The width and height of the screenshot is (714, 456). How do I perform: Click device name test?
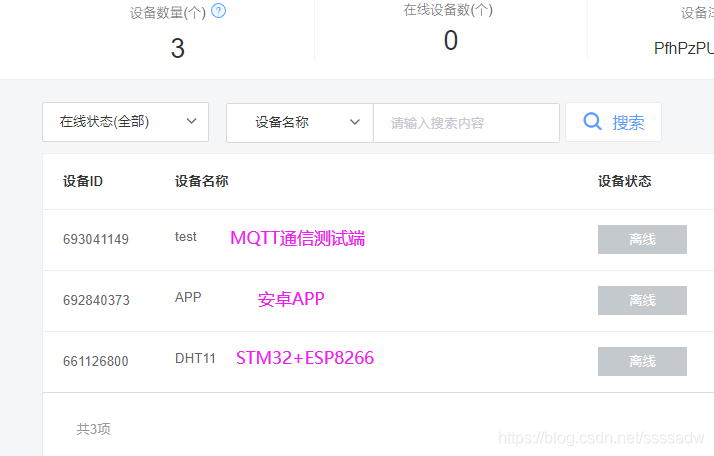(185, 237)
